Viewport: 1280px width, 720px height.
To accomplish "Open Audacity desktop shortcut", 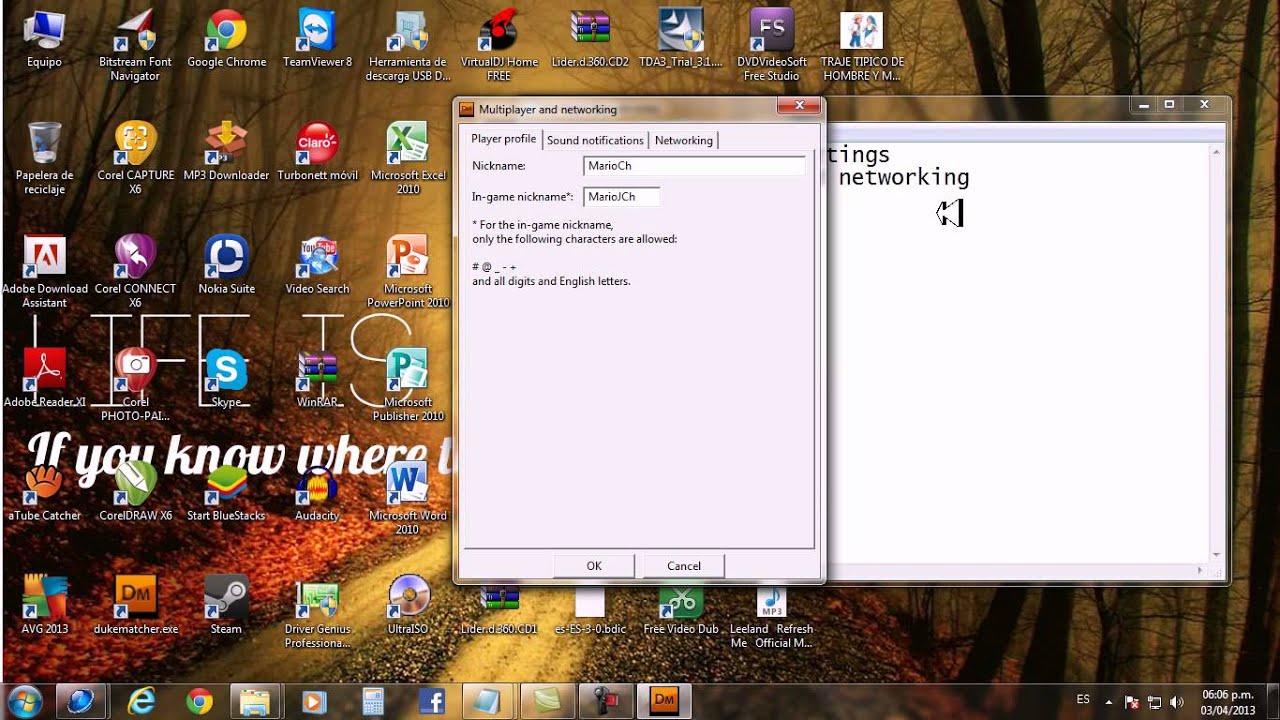I will tap(317, 492).
